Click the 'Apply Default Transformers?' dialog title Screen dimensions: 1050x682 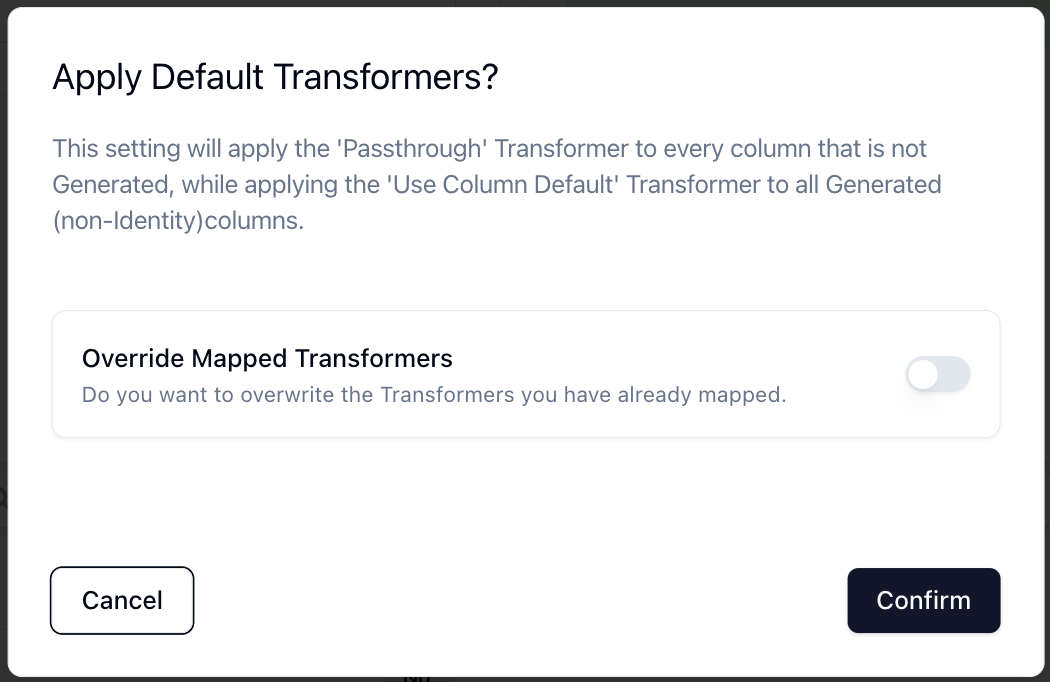[x=275, y=77]
